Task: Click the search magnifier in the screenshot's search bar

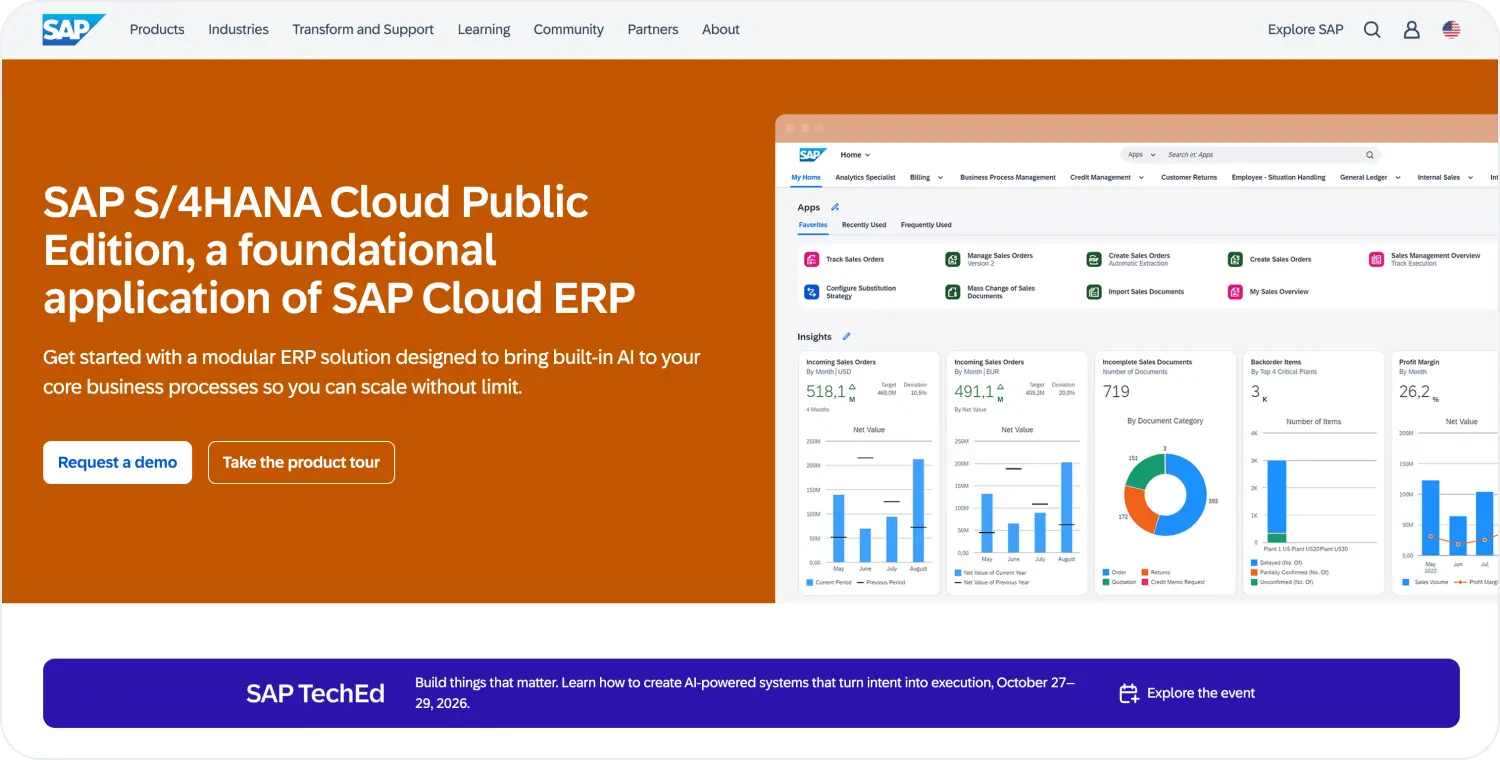Action: [1370, 155]
